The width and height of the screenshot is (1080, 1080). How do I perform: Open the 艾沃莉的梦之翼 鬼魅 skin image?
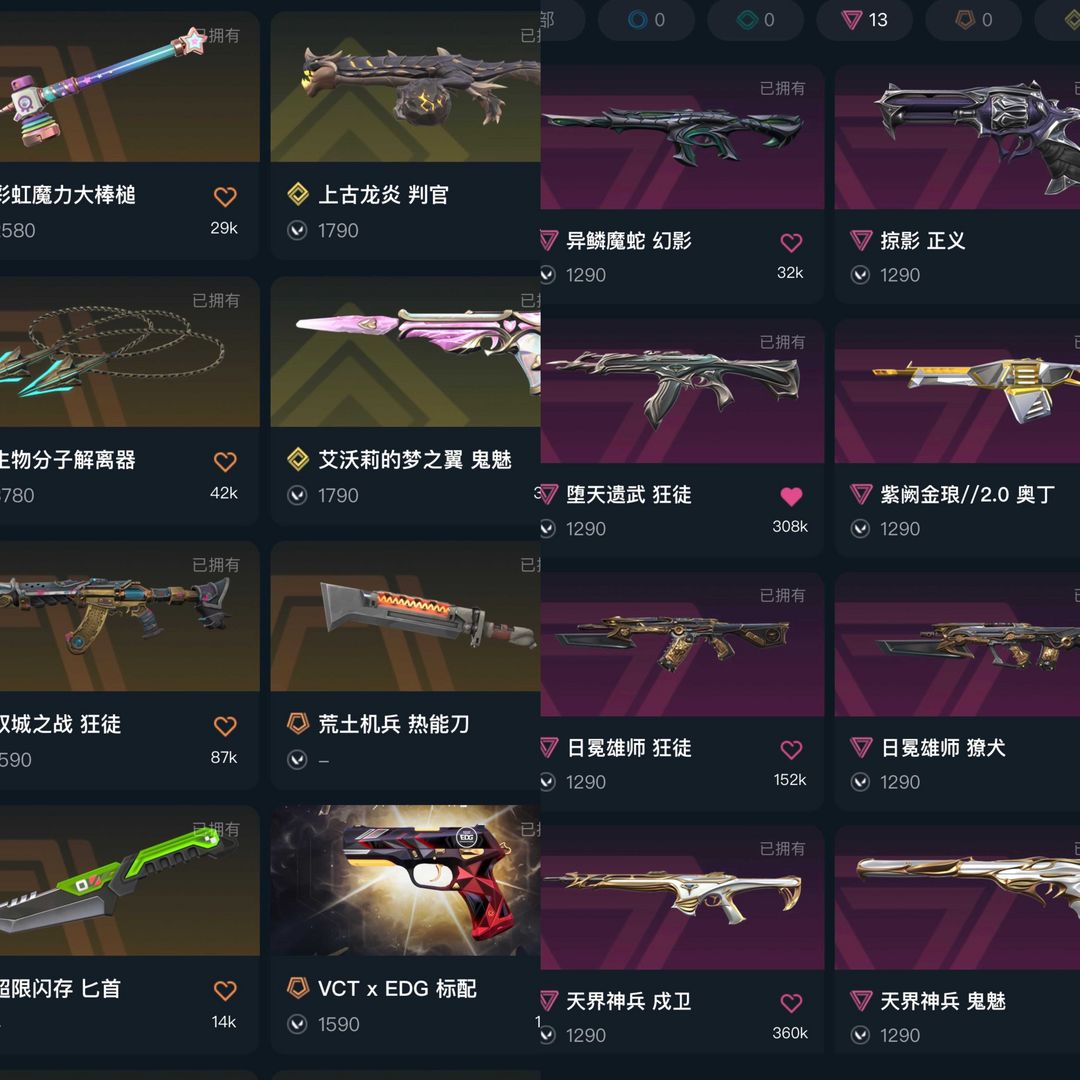406,352
